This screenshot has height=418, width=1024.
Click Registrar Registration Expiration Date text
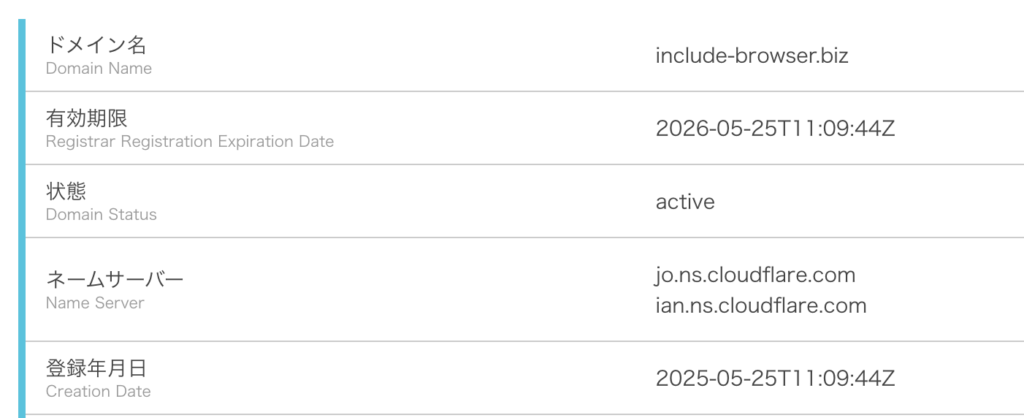pyautogui.click(x=189, y=142)
